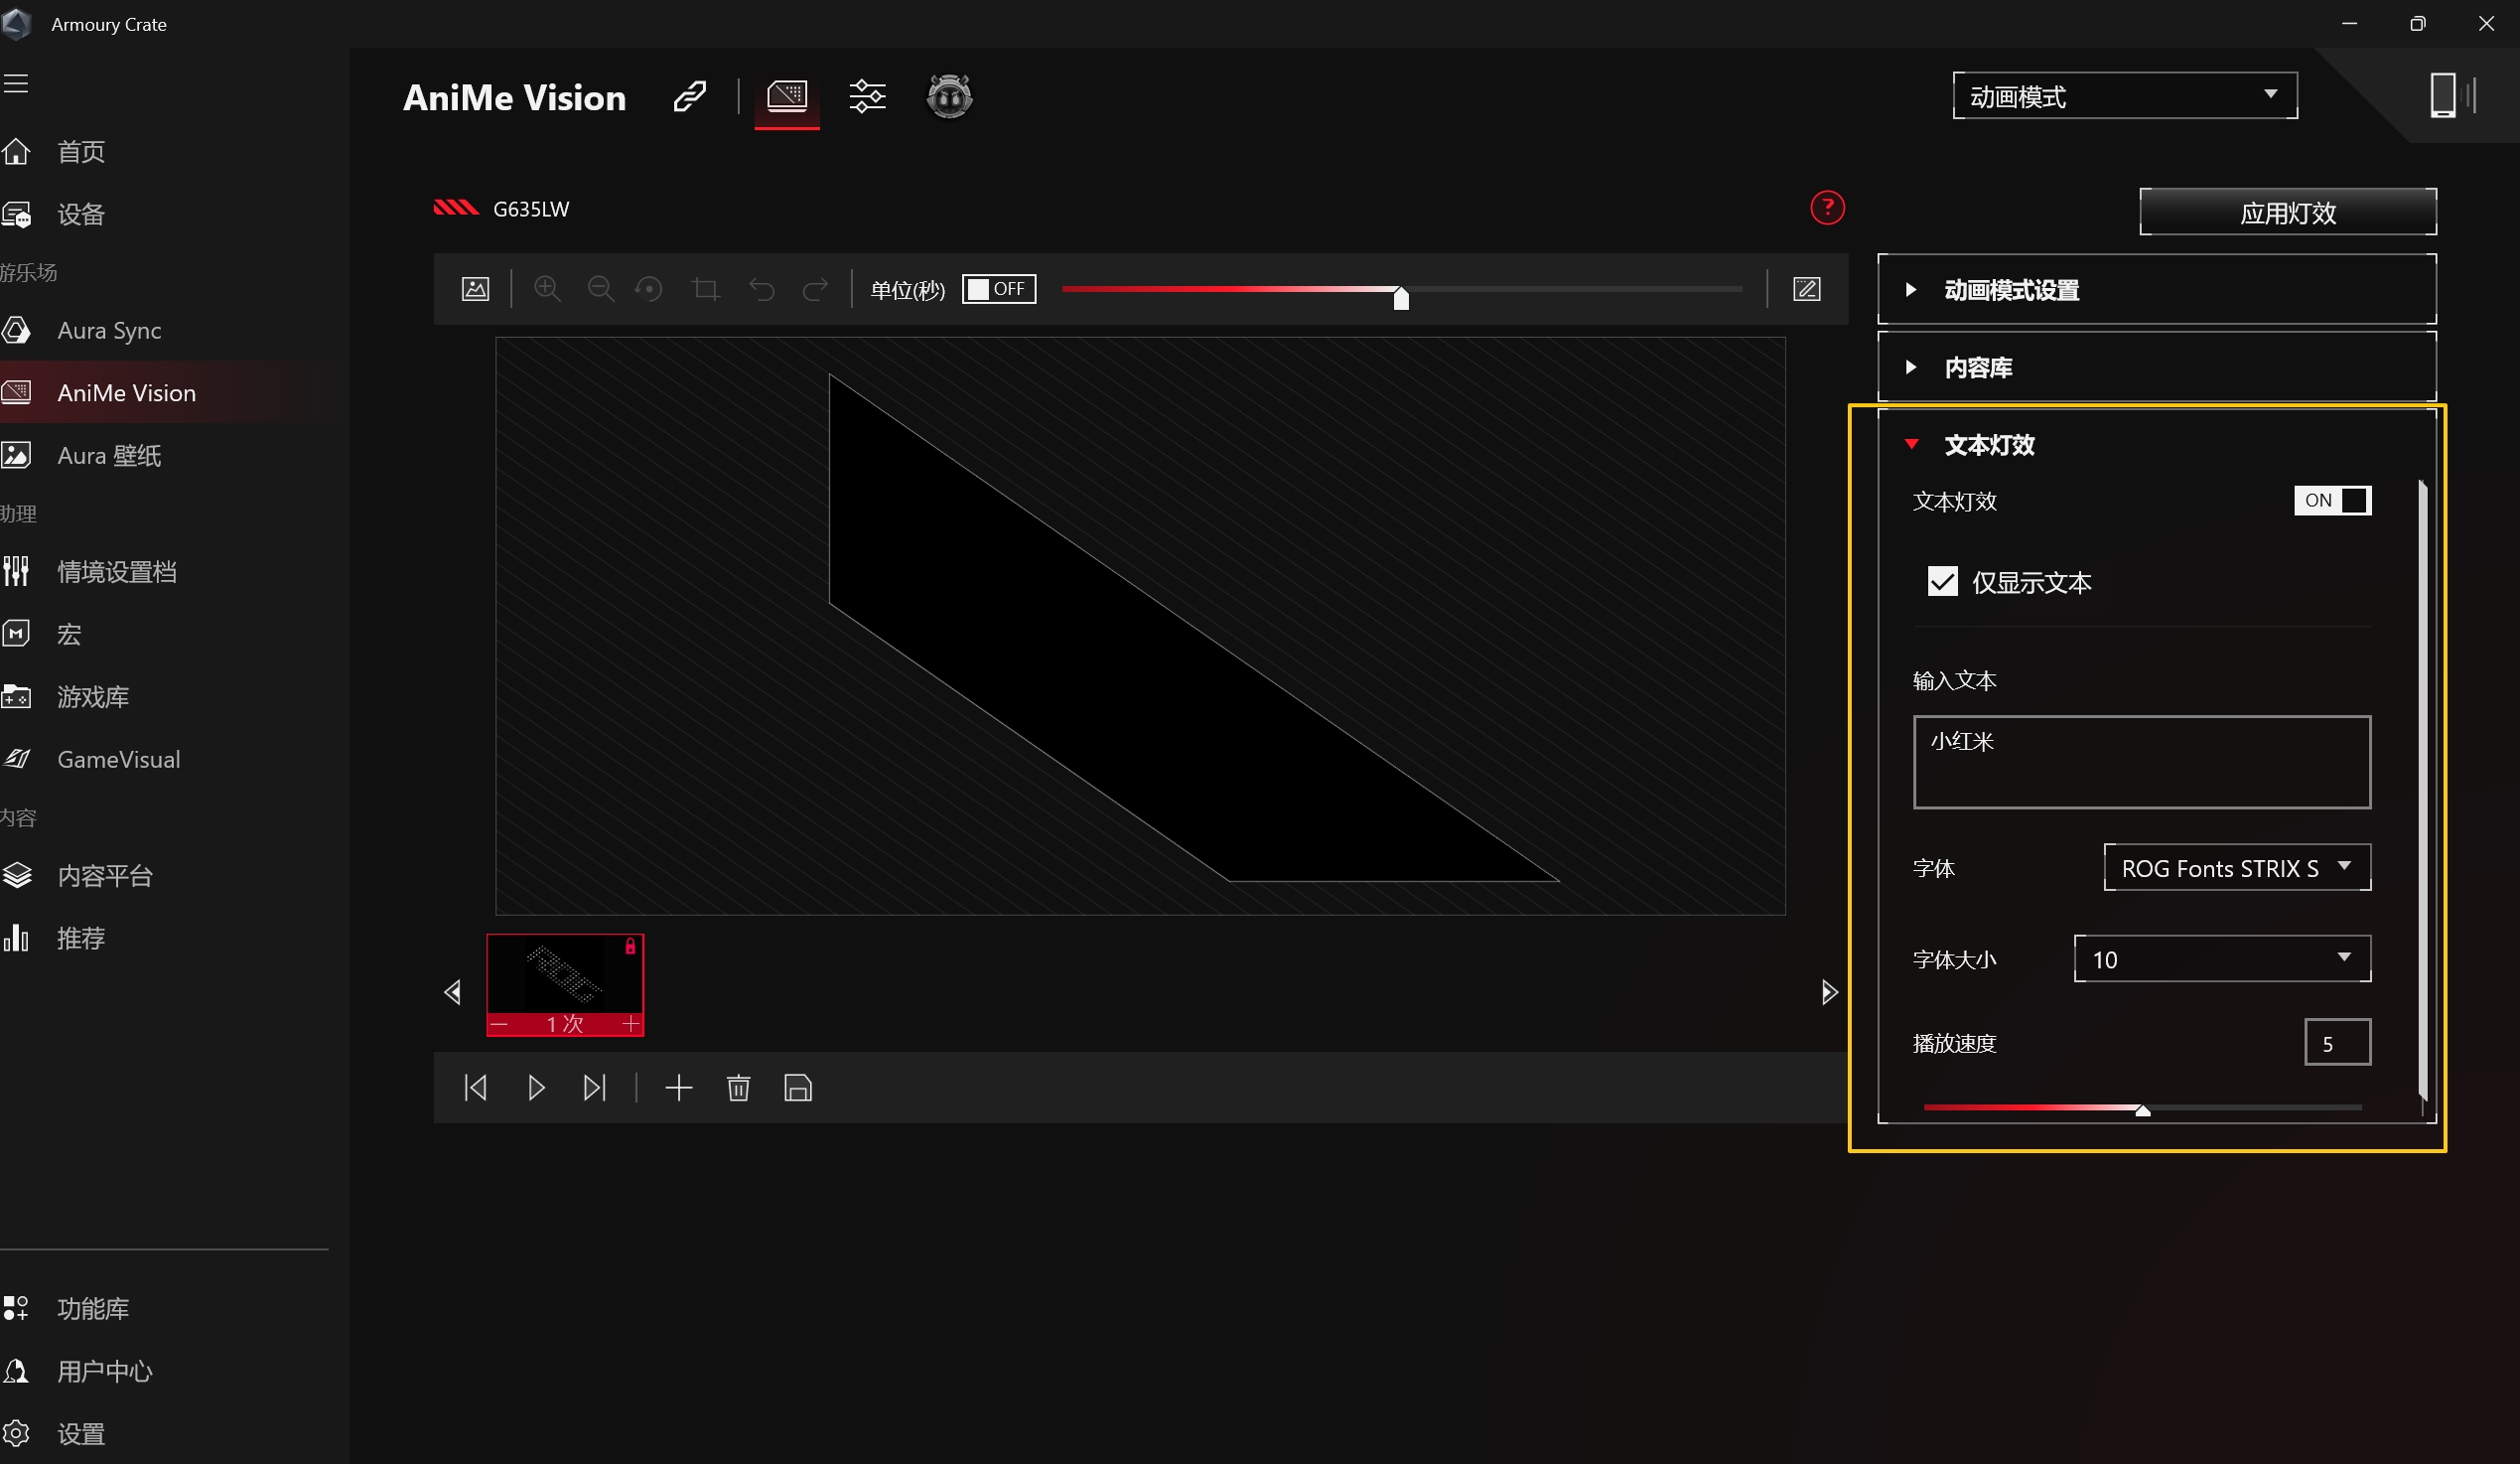Open the 字体大小 dropdown showing 10
Screen dimensions: 2520x1464
(x=2222, y=959)
